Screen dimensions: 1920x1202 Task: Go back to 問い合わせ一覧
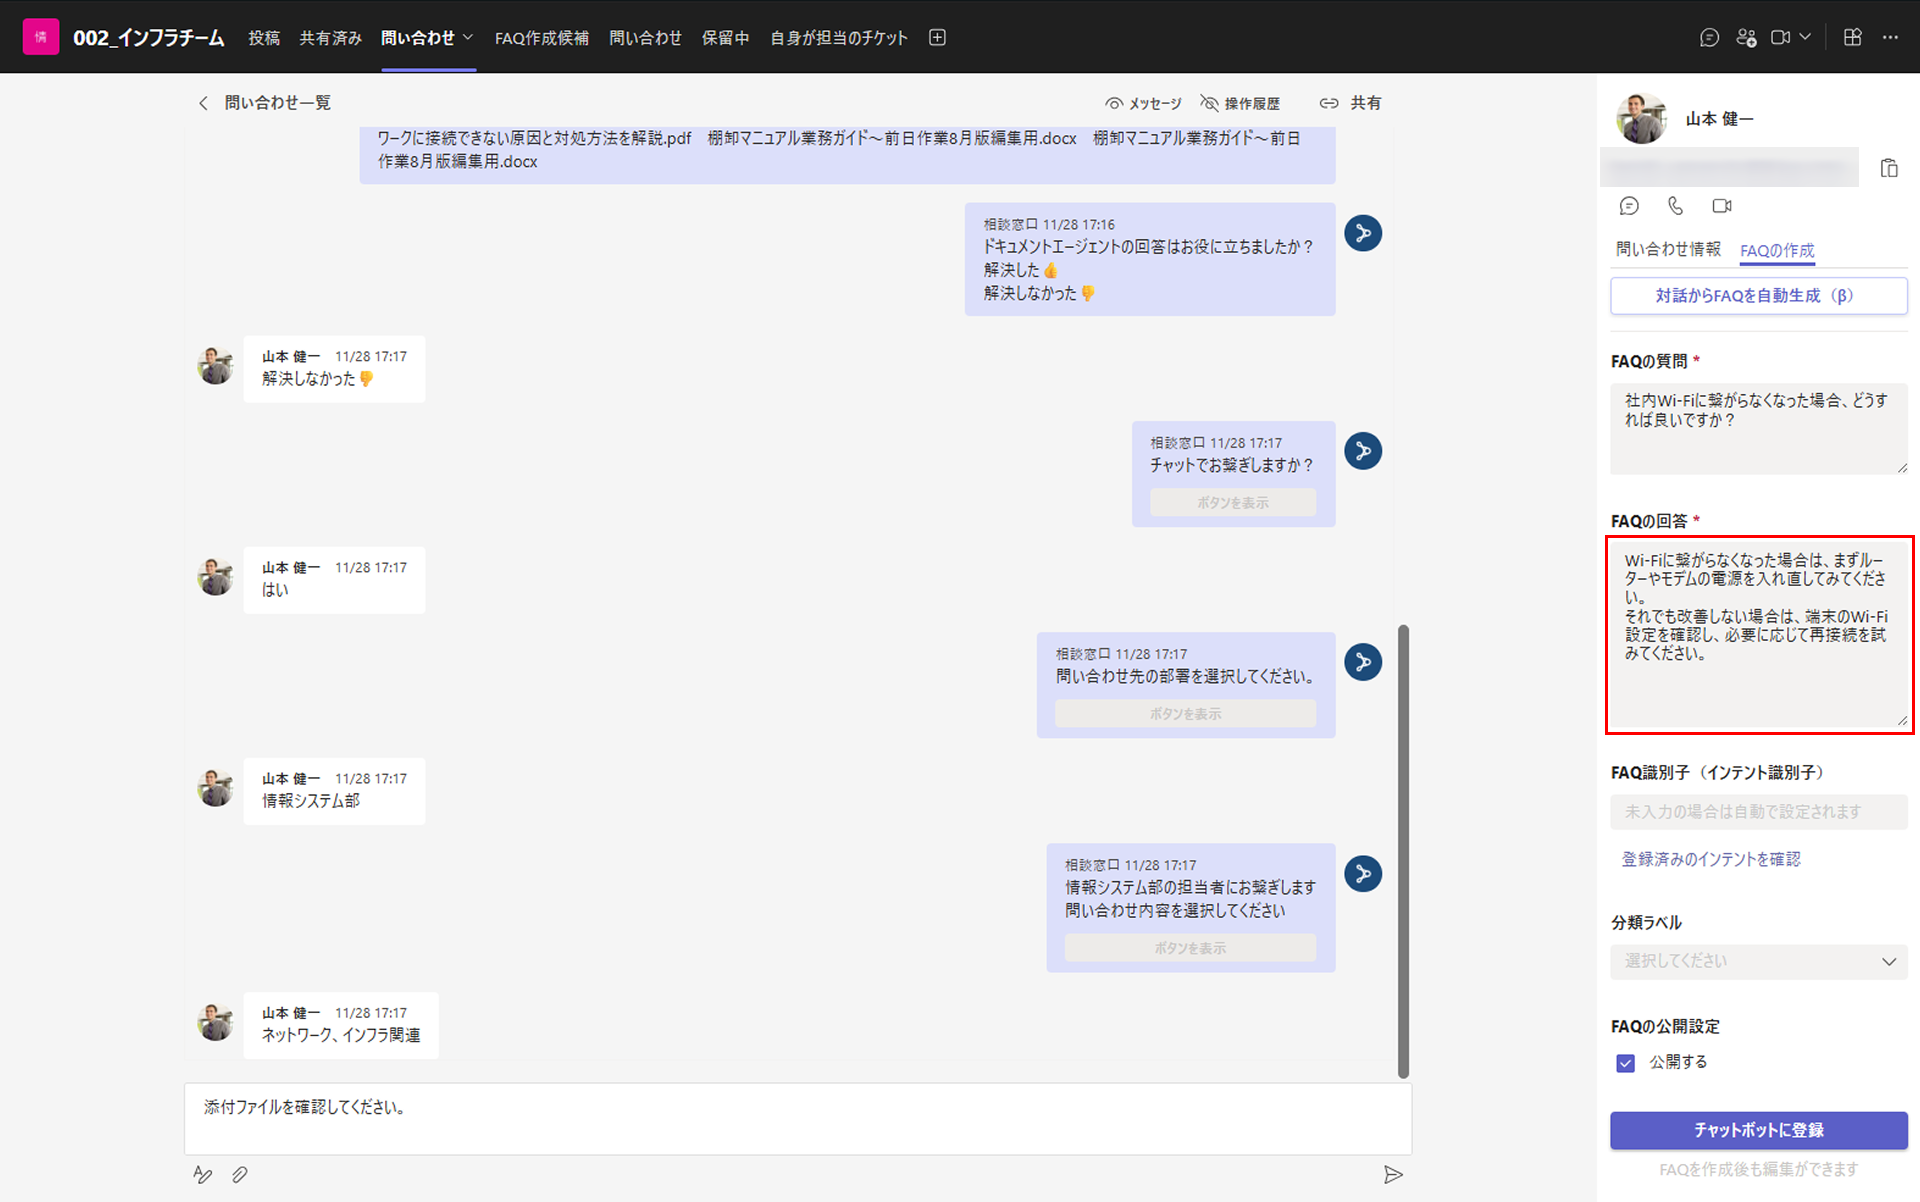pyautogui.click(x=265, y=103)
